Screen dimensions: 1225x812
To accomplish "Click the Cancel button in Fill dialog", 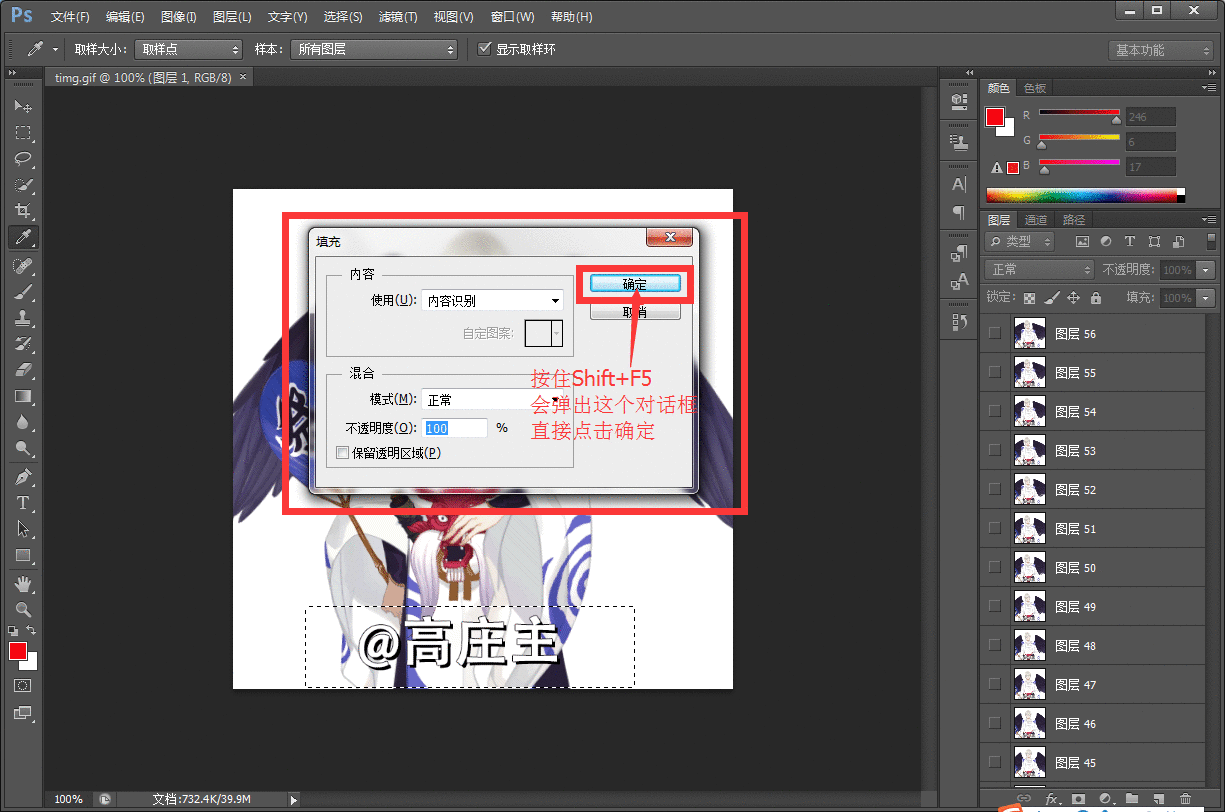I will (635, 312).
